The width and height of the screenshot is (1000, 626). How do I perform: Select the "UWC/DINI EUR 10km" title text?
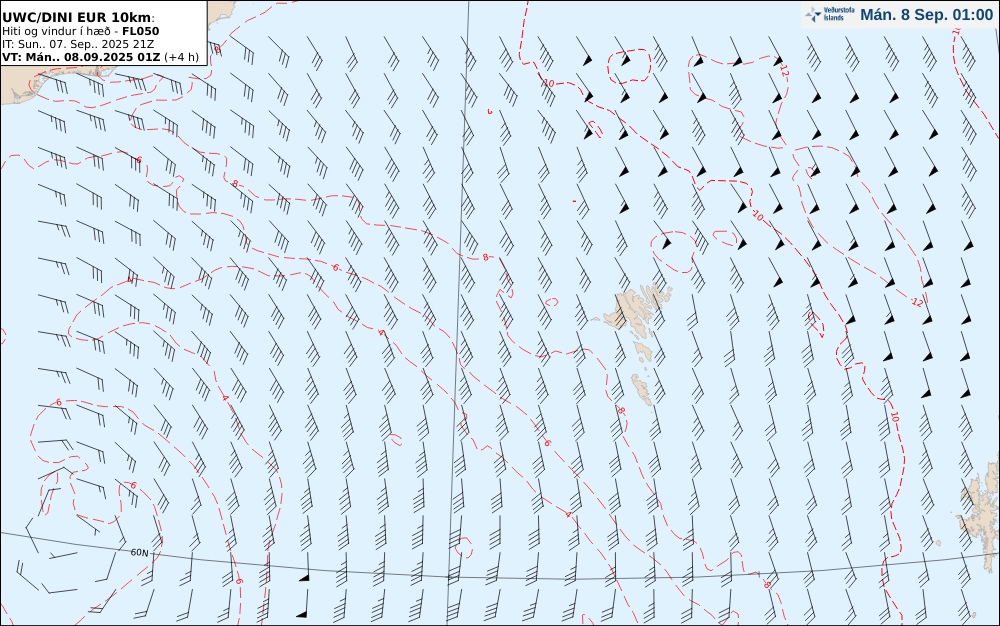click(x=77, y=17)
